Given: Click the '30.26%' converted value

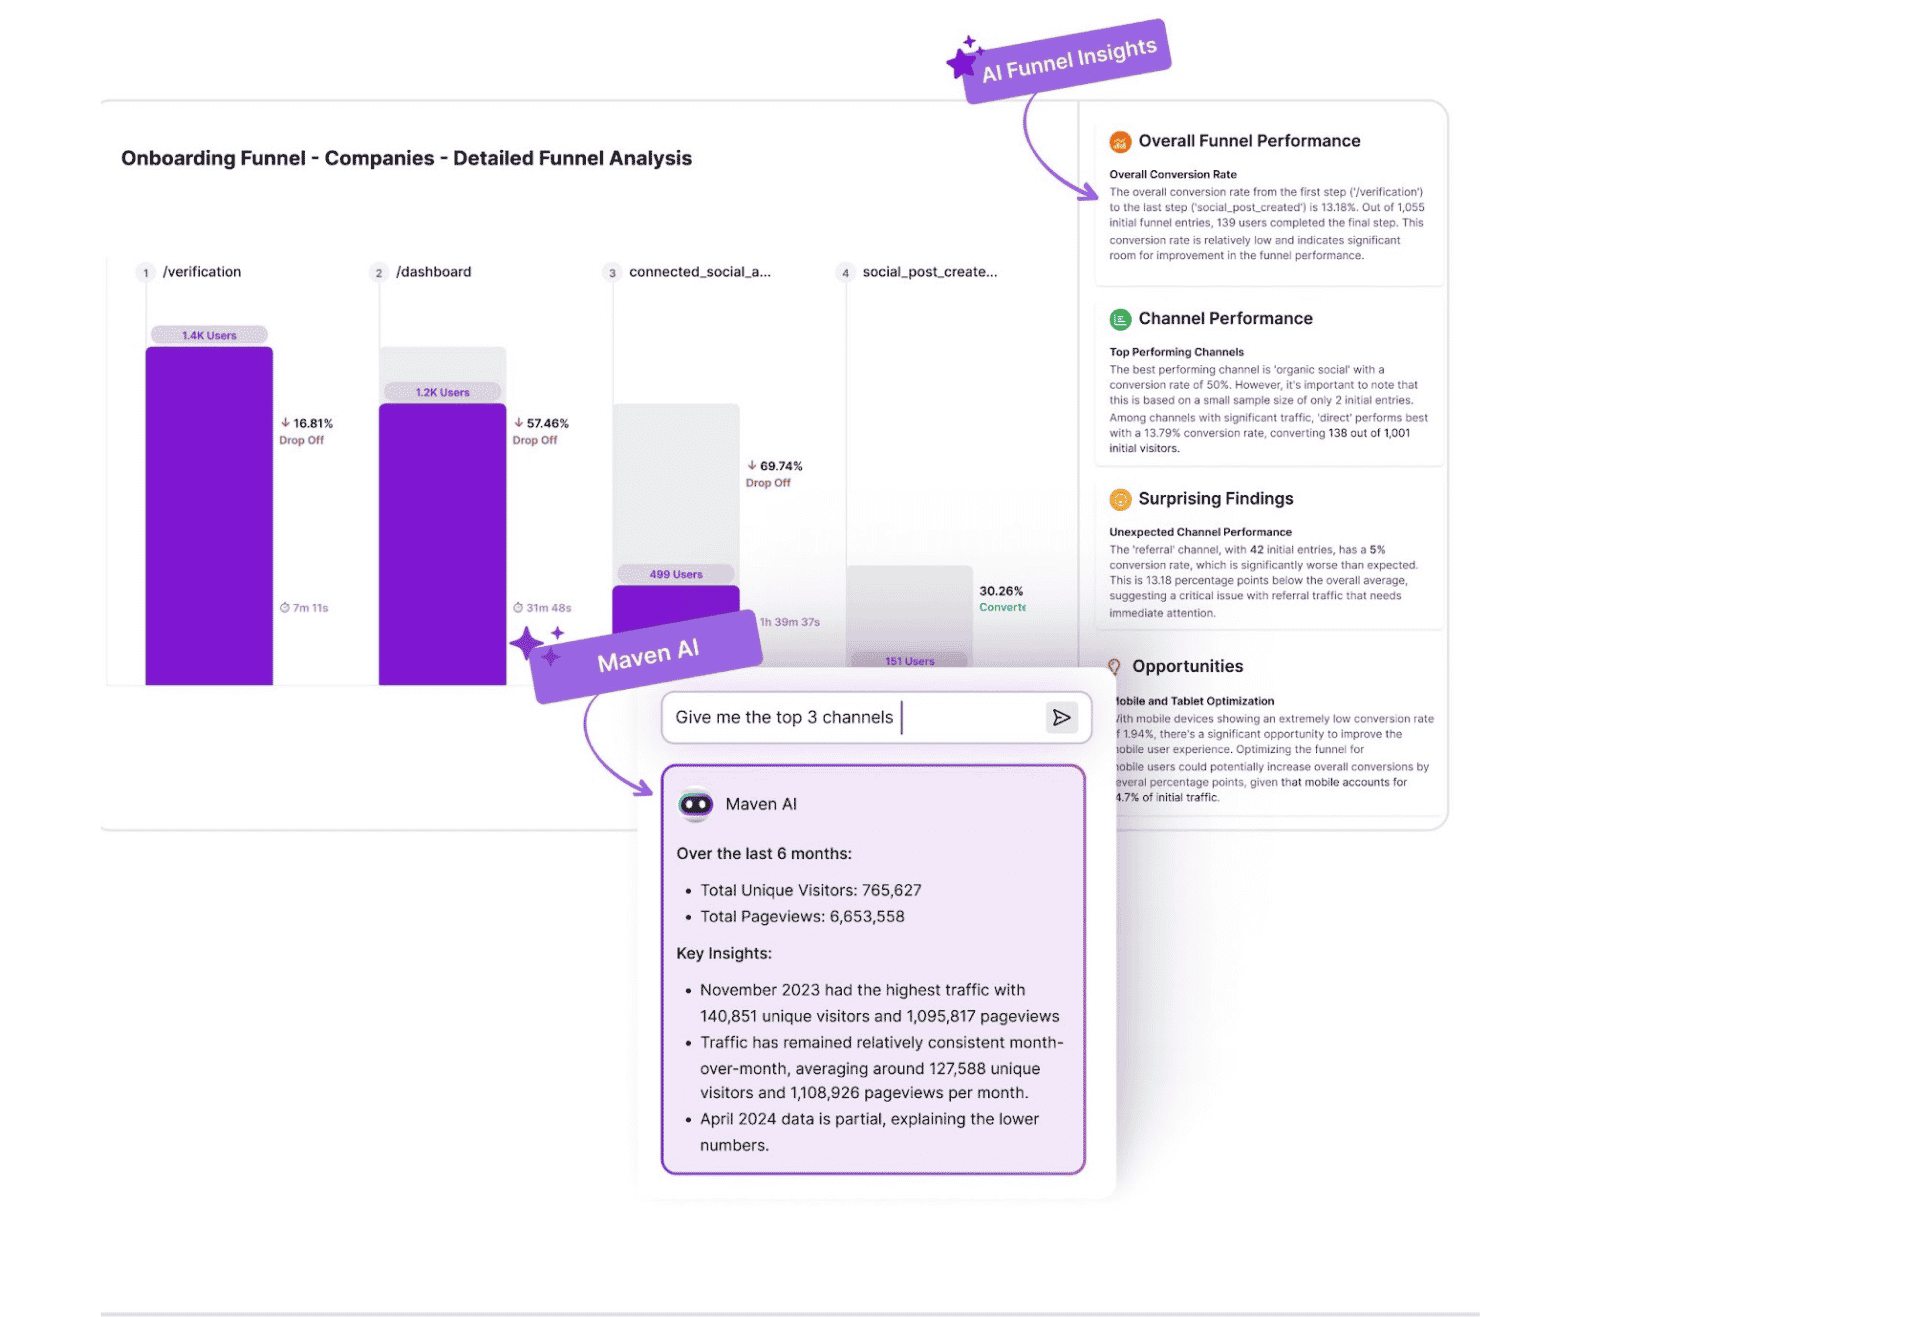Looking at the screenshot, I should 1001,591.
